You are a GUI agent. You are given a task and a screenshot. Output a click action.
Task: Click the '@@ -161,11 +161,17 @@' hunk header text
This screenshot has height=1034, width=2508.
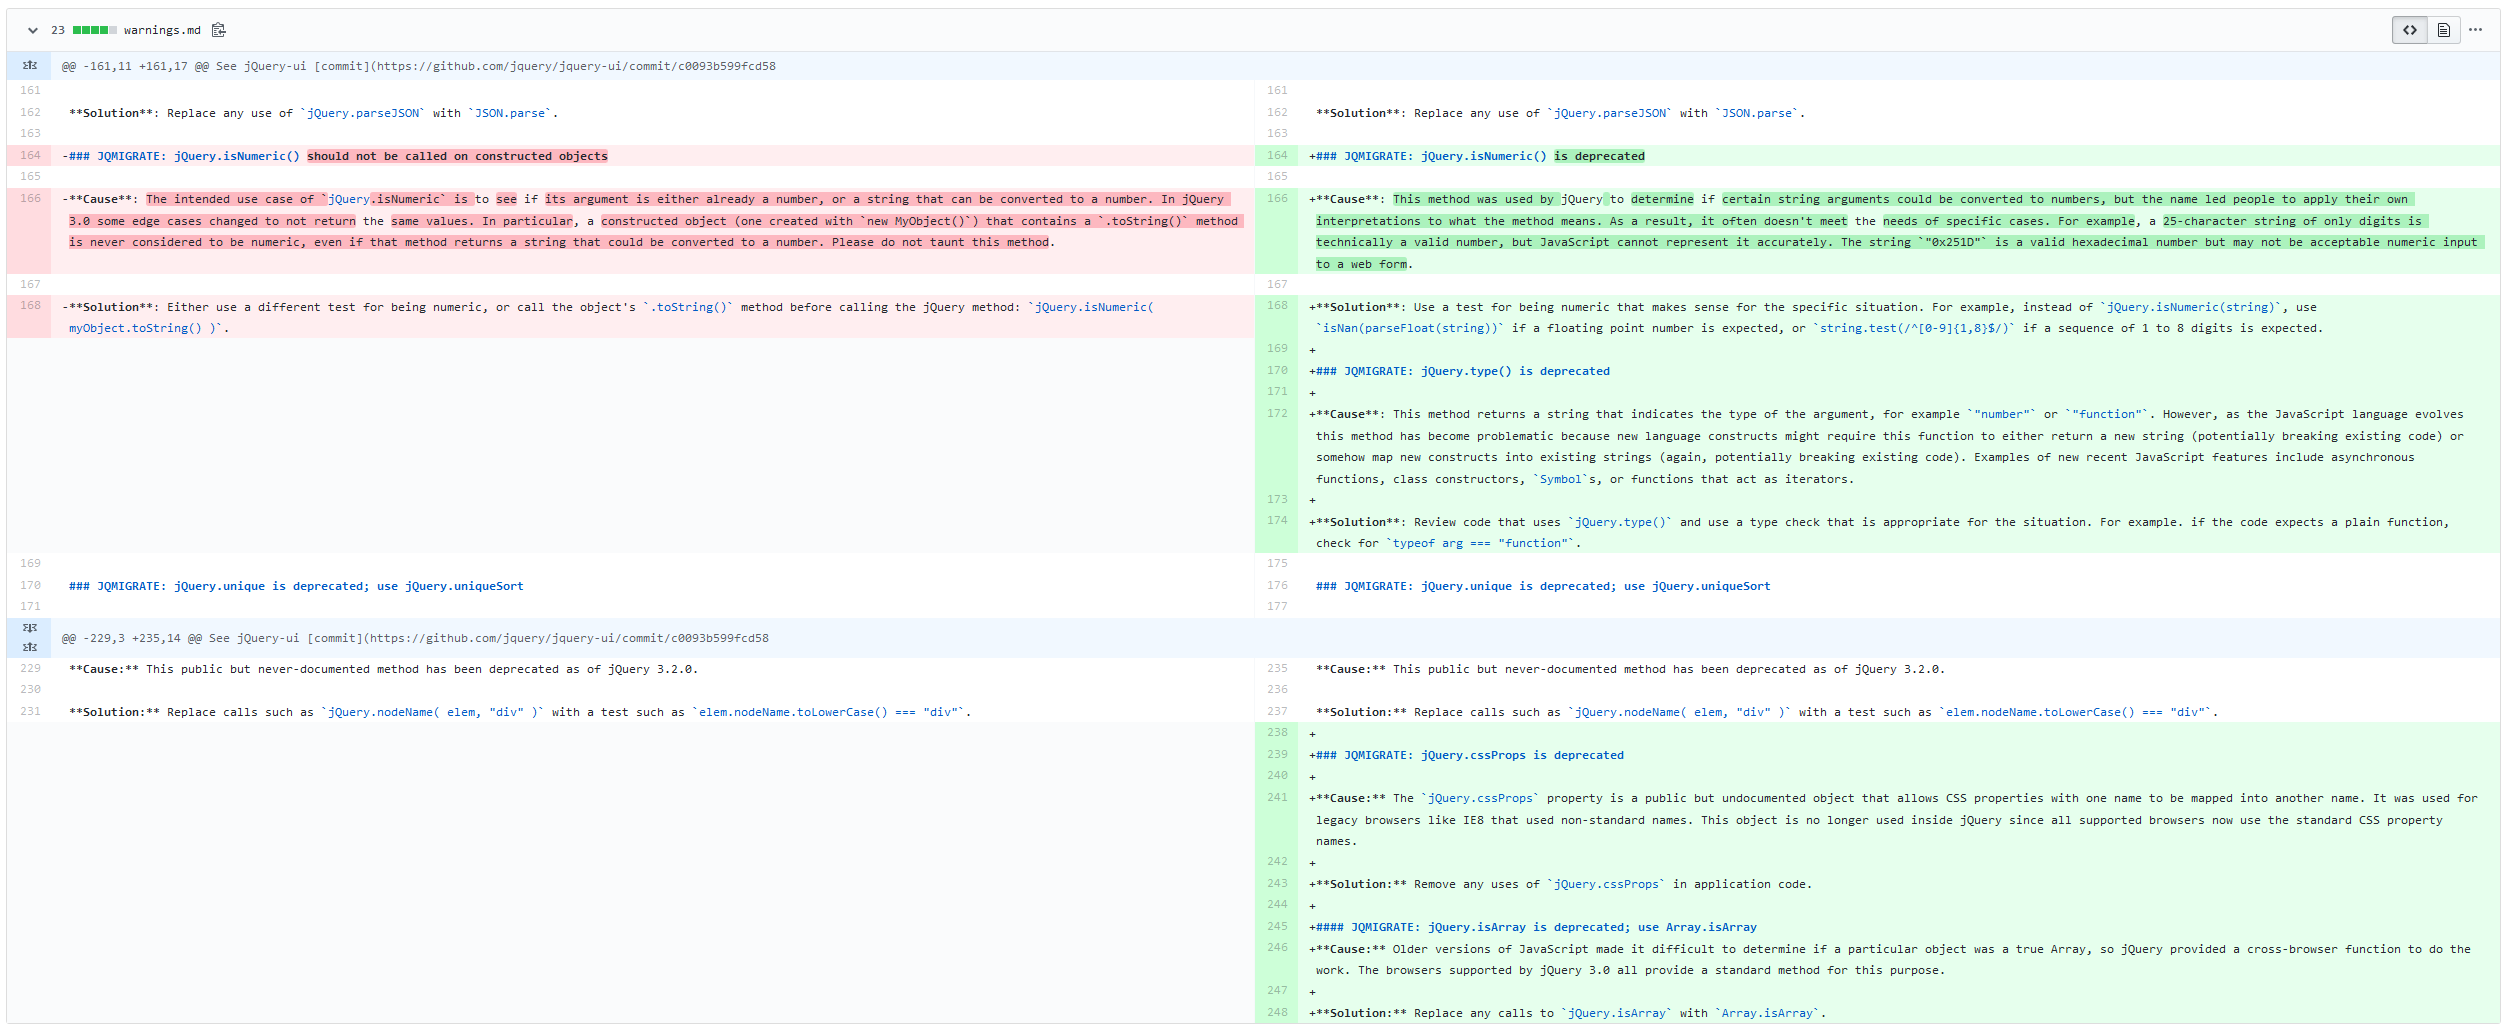pyautogui.click(x=135, y=66)
